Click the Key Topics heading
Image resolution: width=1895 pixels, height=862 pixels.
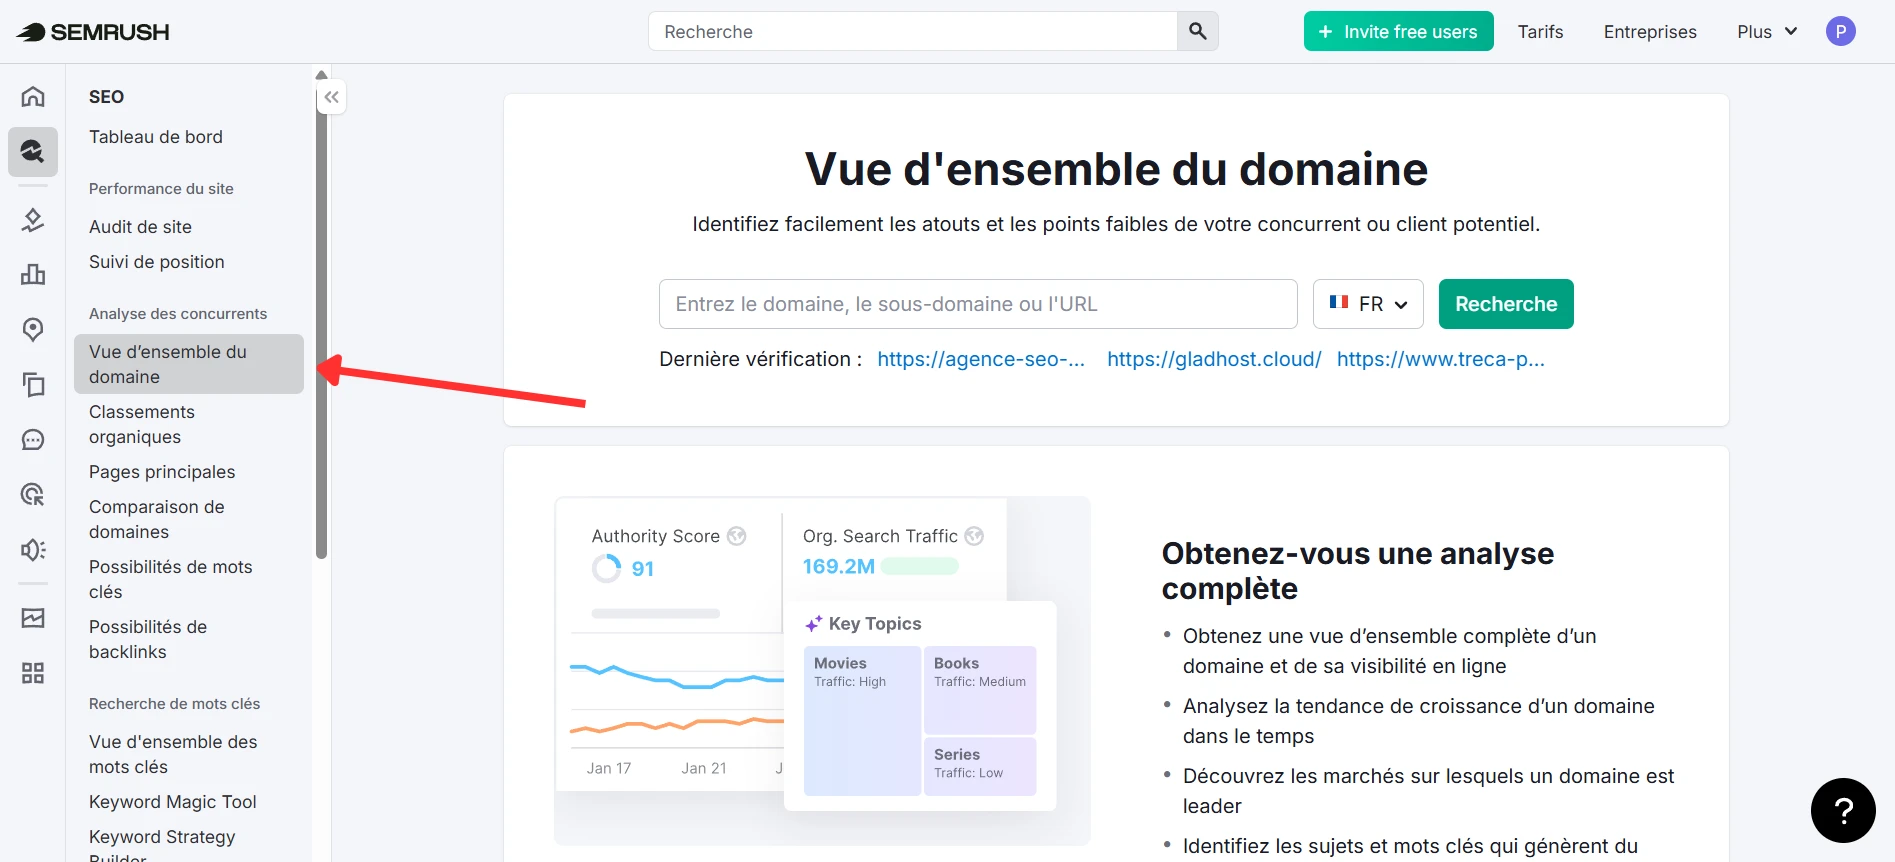[875, 623]
